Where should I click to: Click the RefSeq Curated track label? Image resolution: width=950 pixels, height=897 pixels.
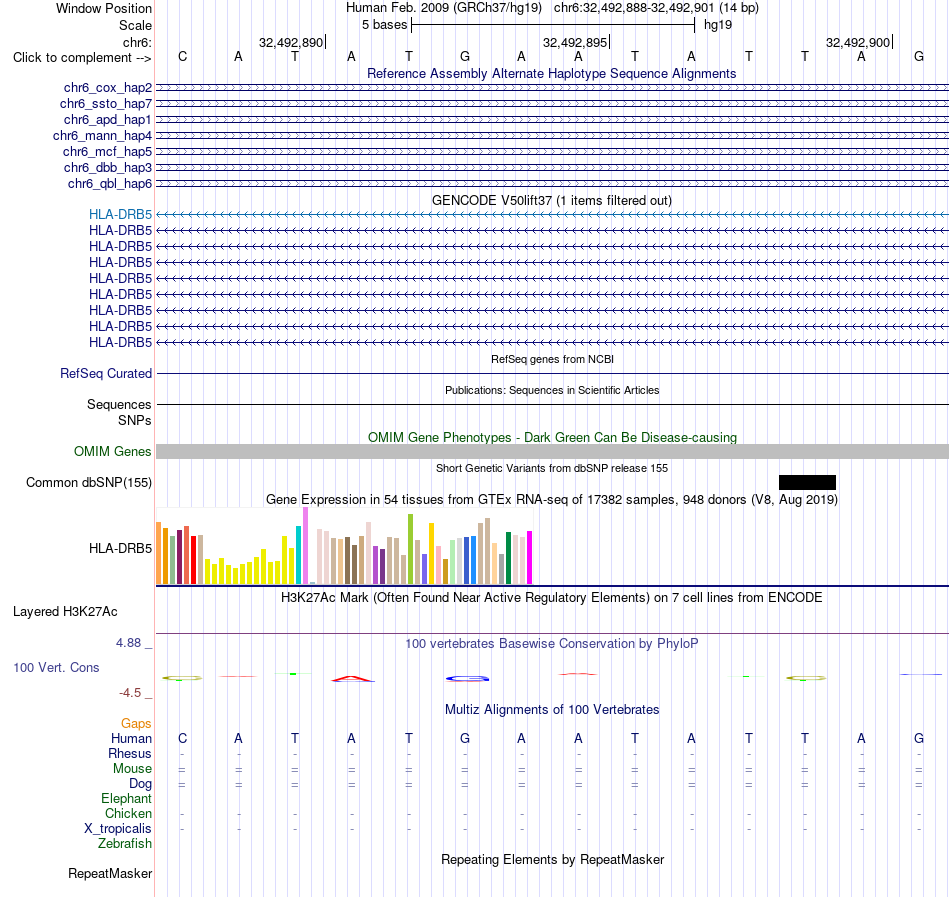tap(105, 373)
